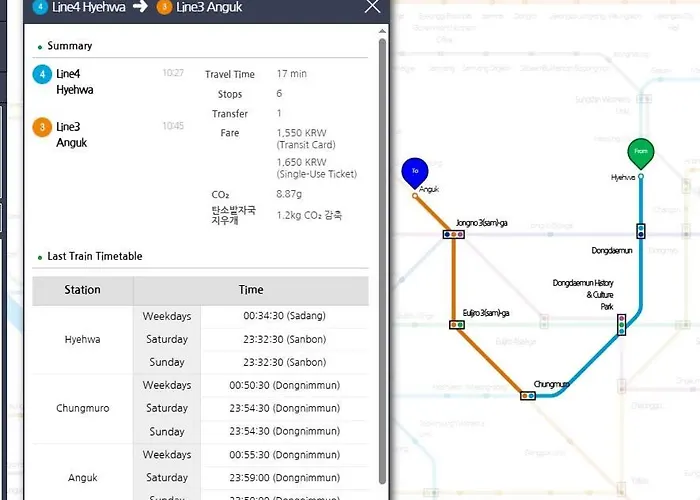Click the blue To pin at Anguk
The image size is (700, 500).
pos(415,172)
